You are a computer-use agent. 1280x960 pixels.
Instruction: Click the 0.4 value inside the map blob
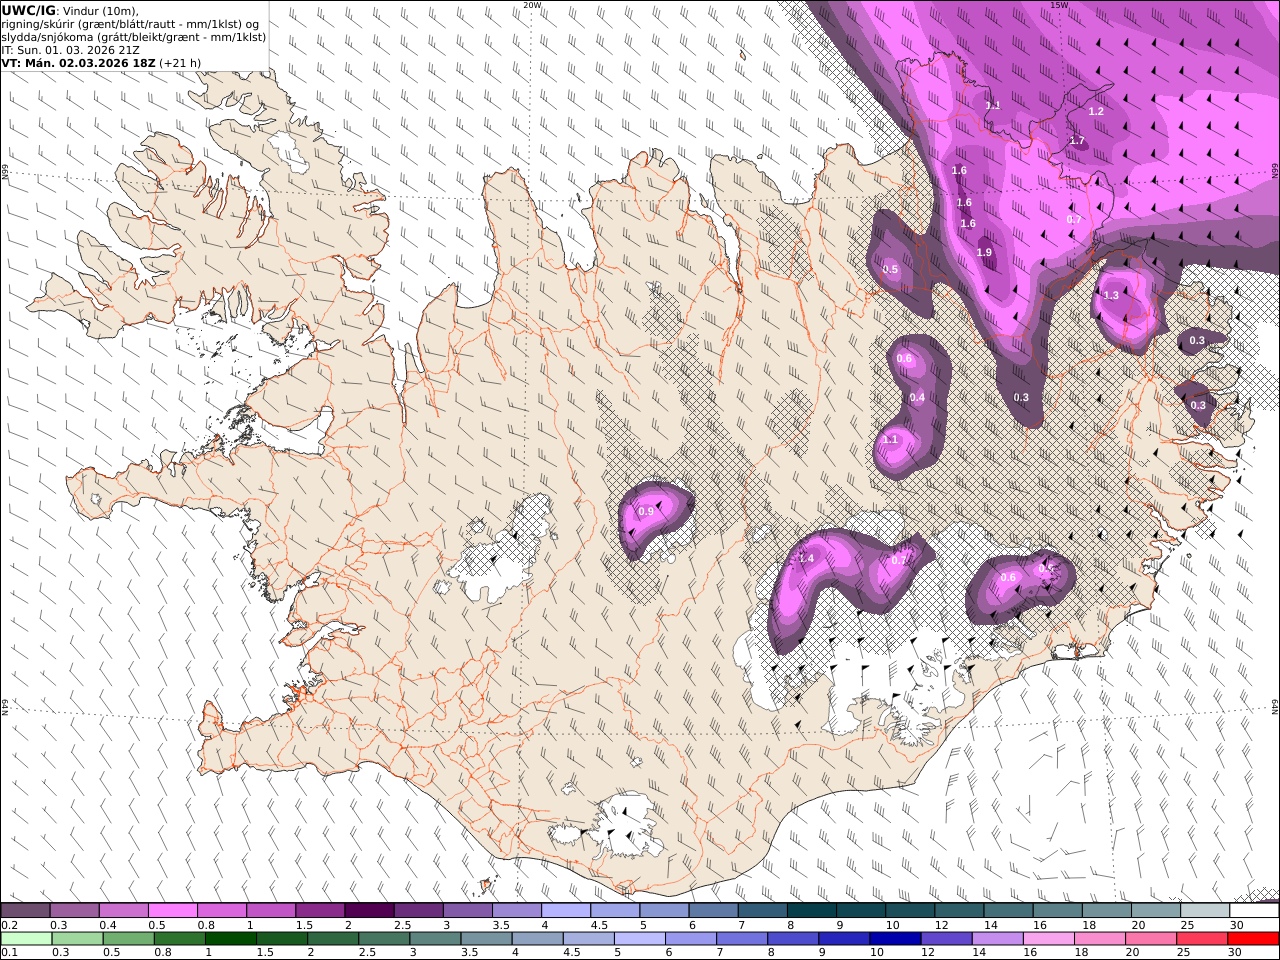click(x=917, y=398)
